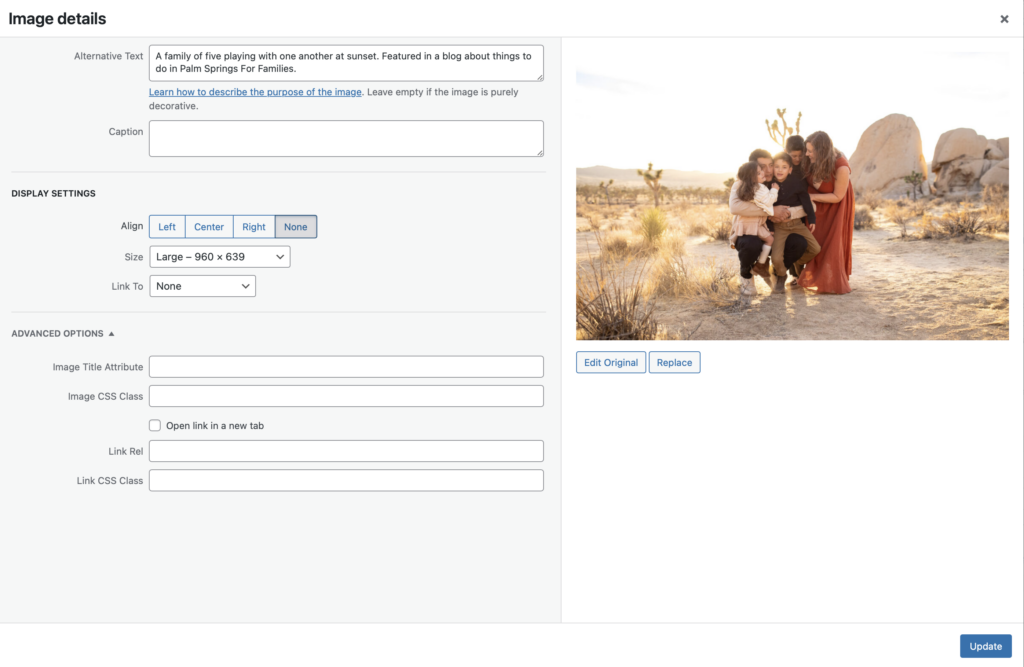Focus the Image Title Attribute field
This screenshot has height=667, width=1024.
[345, 367]
